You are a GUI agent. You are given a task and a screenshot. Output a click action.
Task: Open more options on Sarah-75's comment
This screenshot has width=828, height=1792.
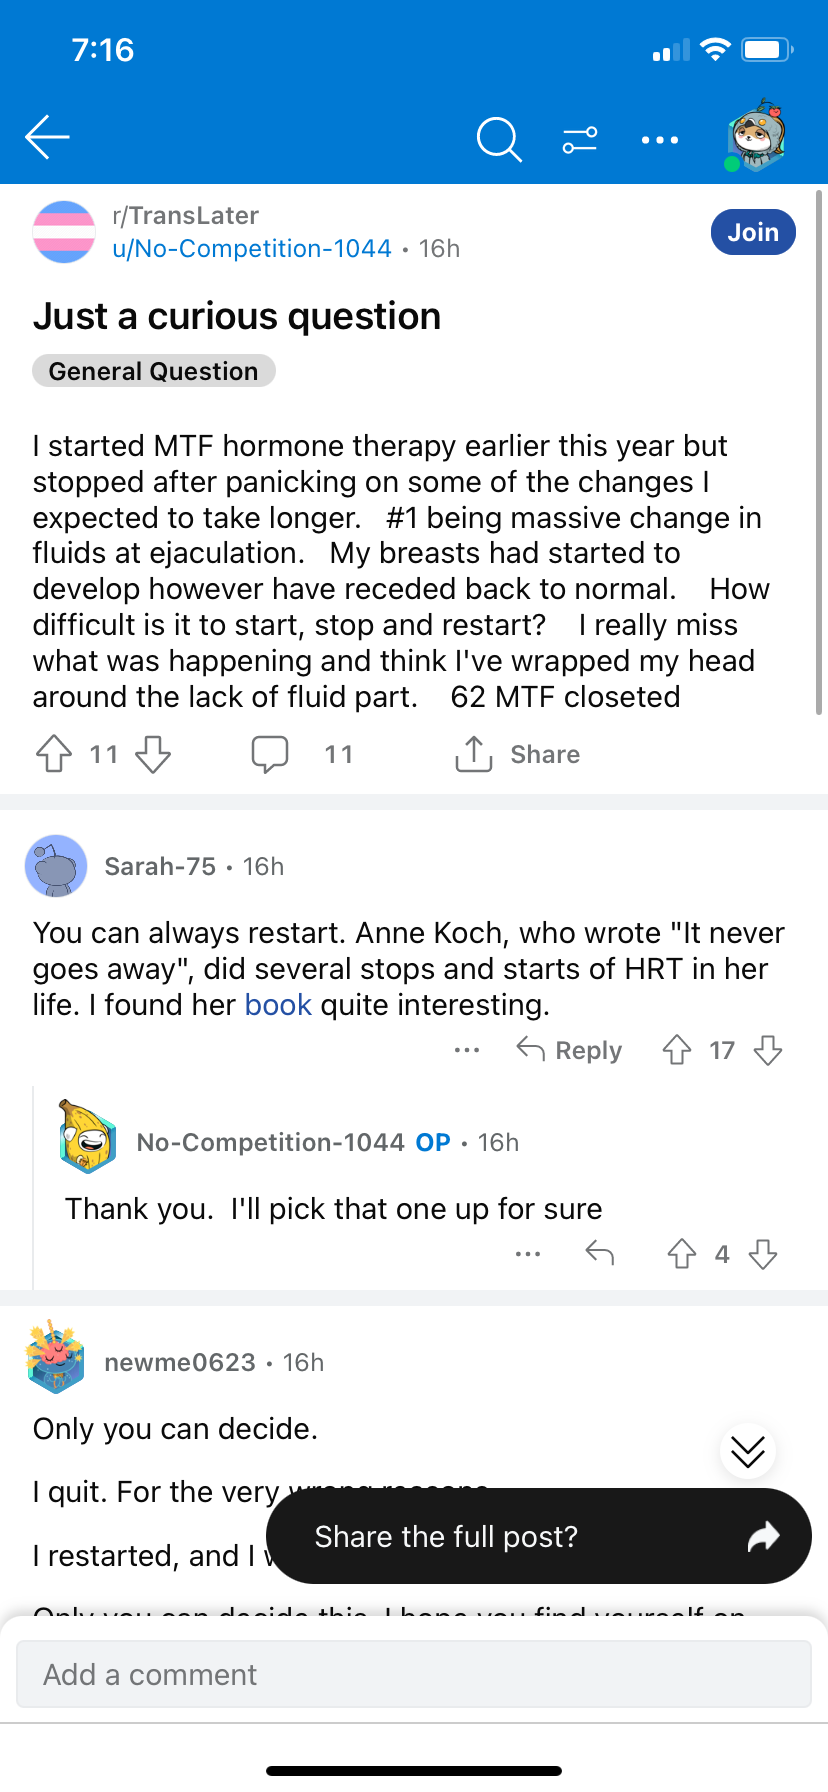[x=467, y=1050]
